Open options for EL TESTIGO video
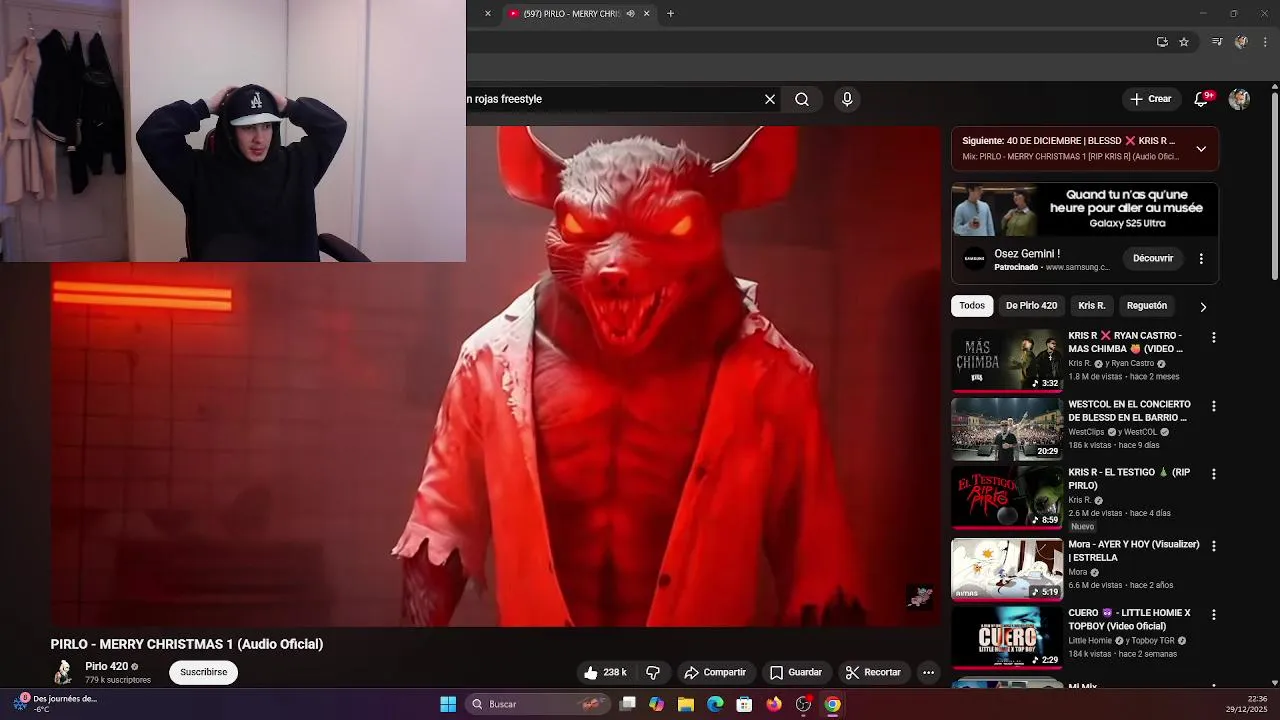1280x720 pixels. 1214,474
